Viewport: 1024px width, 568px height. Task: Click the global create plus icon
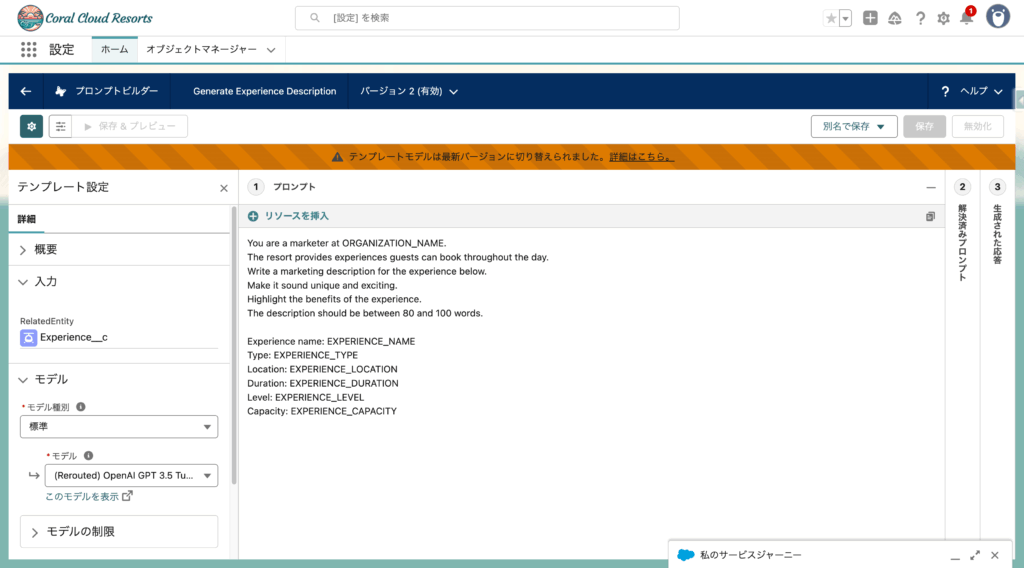[870, 18]
